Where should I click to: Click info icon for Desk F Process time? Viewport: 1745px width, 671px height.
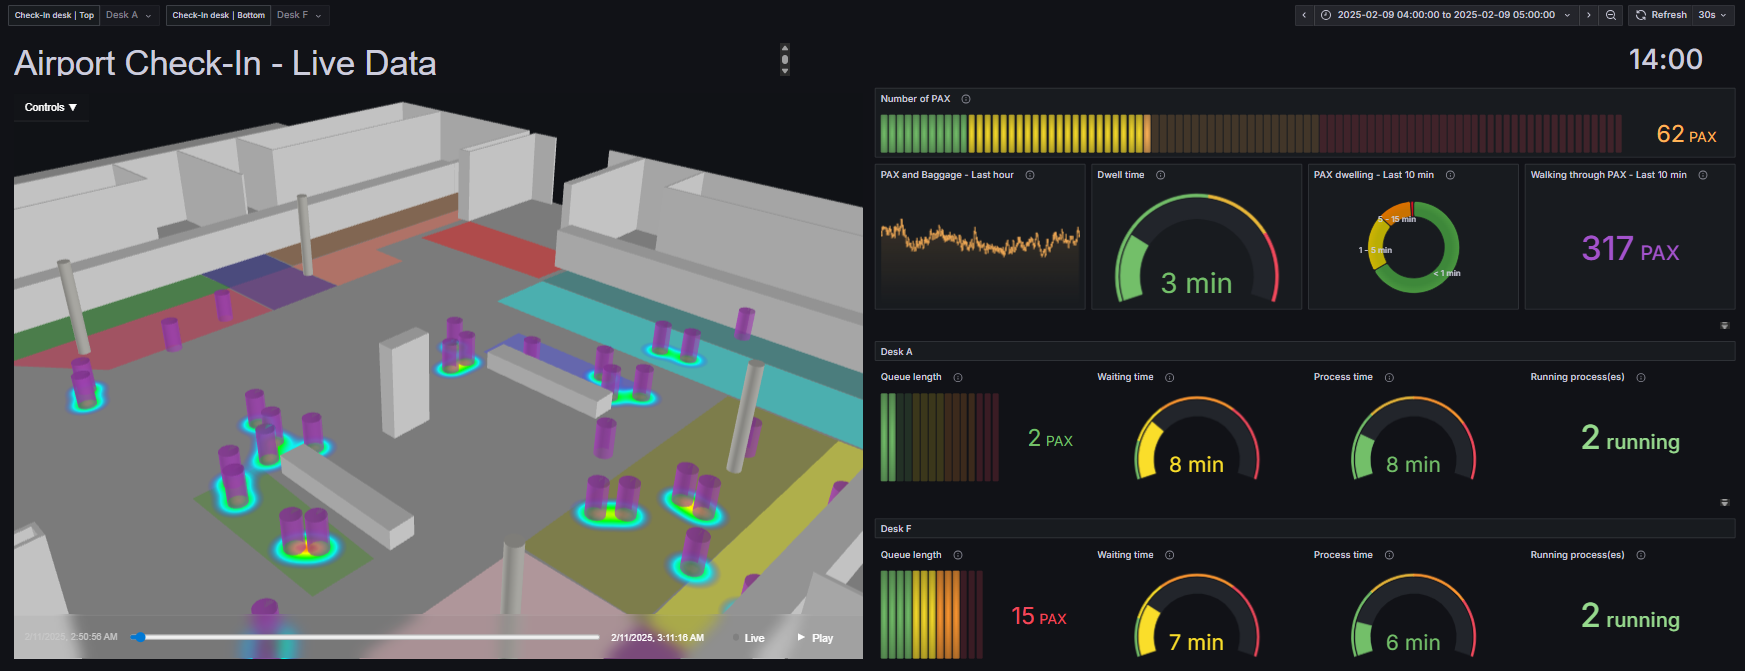[x=1389, y=555]
